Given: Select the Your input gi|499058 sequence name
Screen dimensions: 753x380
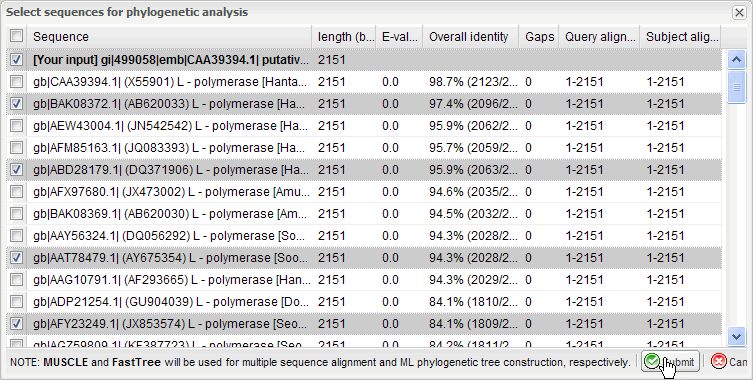Looking at the screenshot, I should (171, 60).
